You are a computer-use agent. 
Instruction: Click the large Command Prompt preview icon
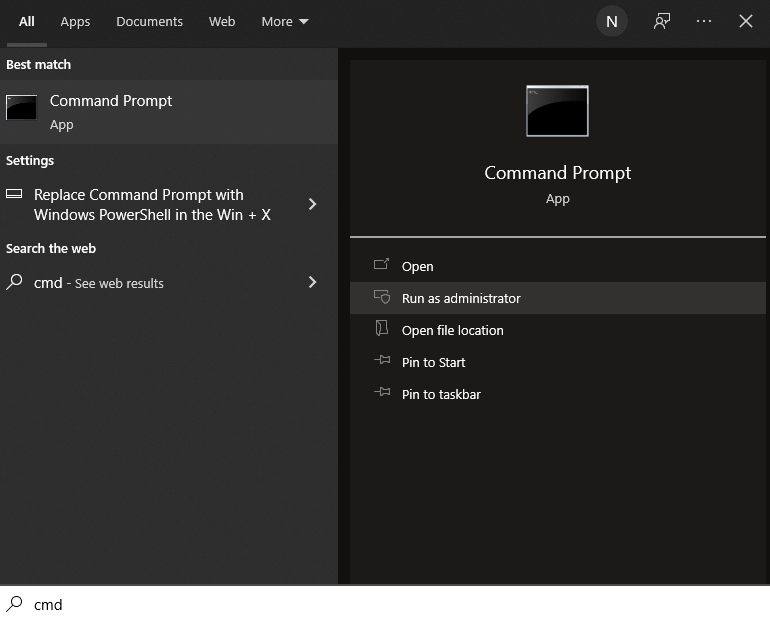coord(557,111)
